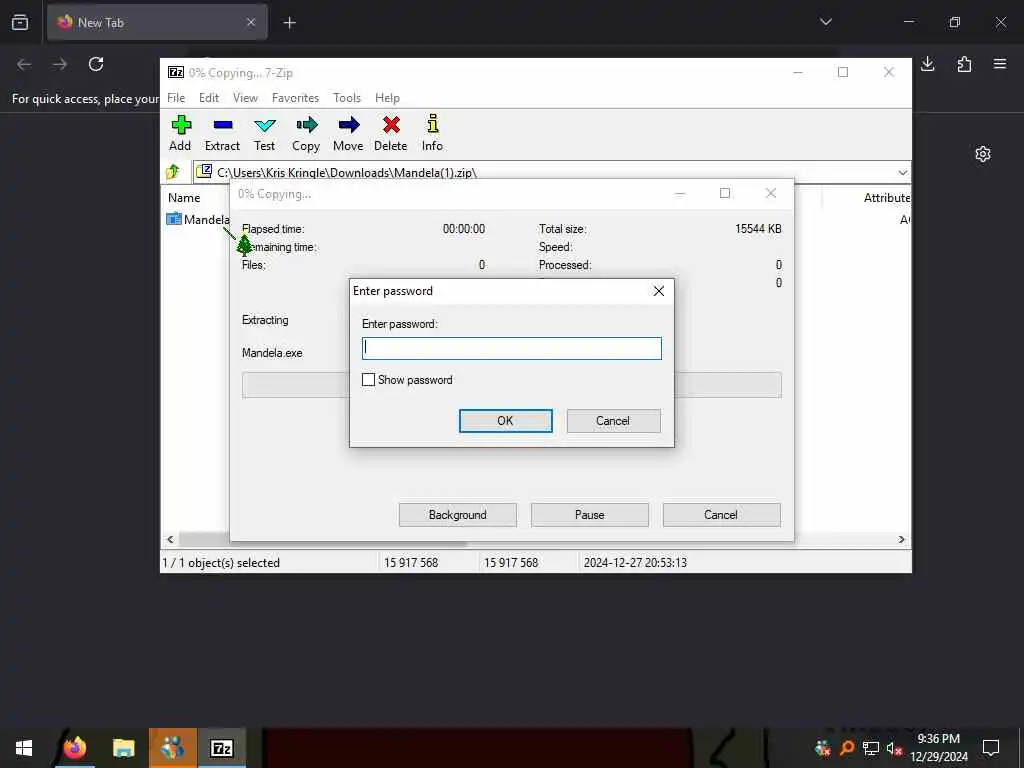Viewport: 1024px width, 768px height.
Task: Open the browser recent tabs view icon
Action: (20, 22)
